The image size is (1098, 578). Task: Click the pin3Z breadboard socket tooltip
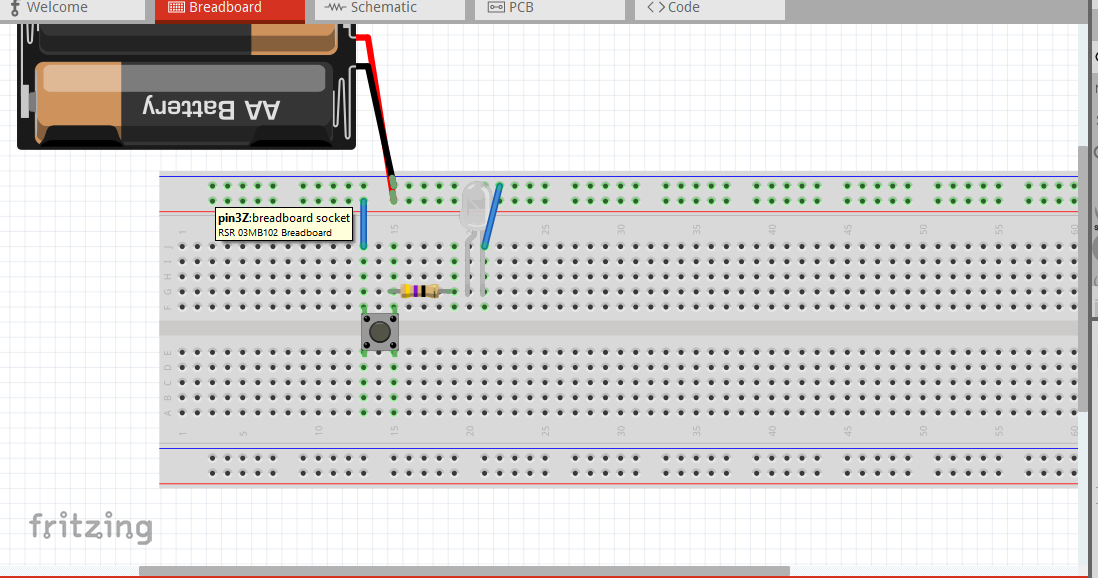click(x=285, y=225)
